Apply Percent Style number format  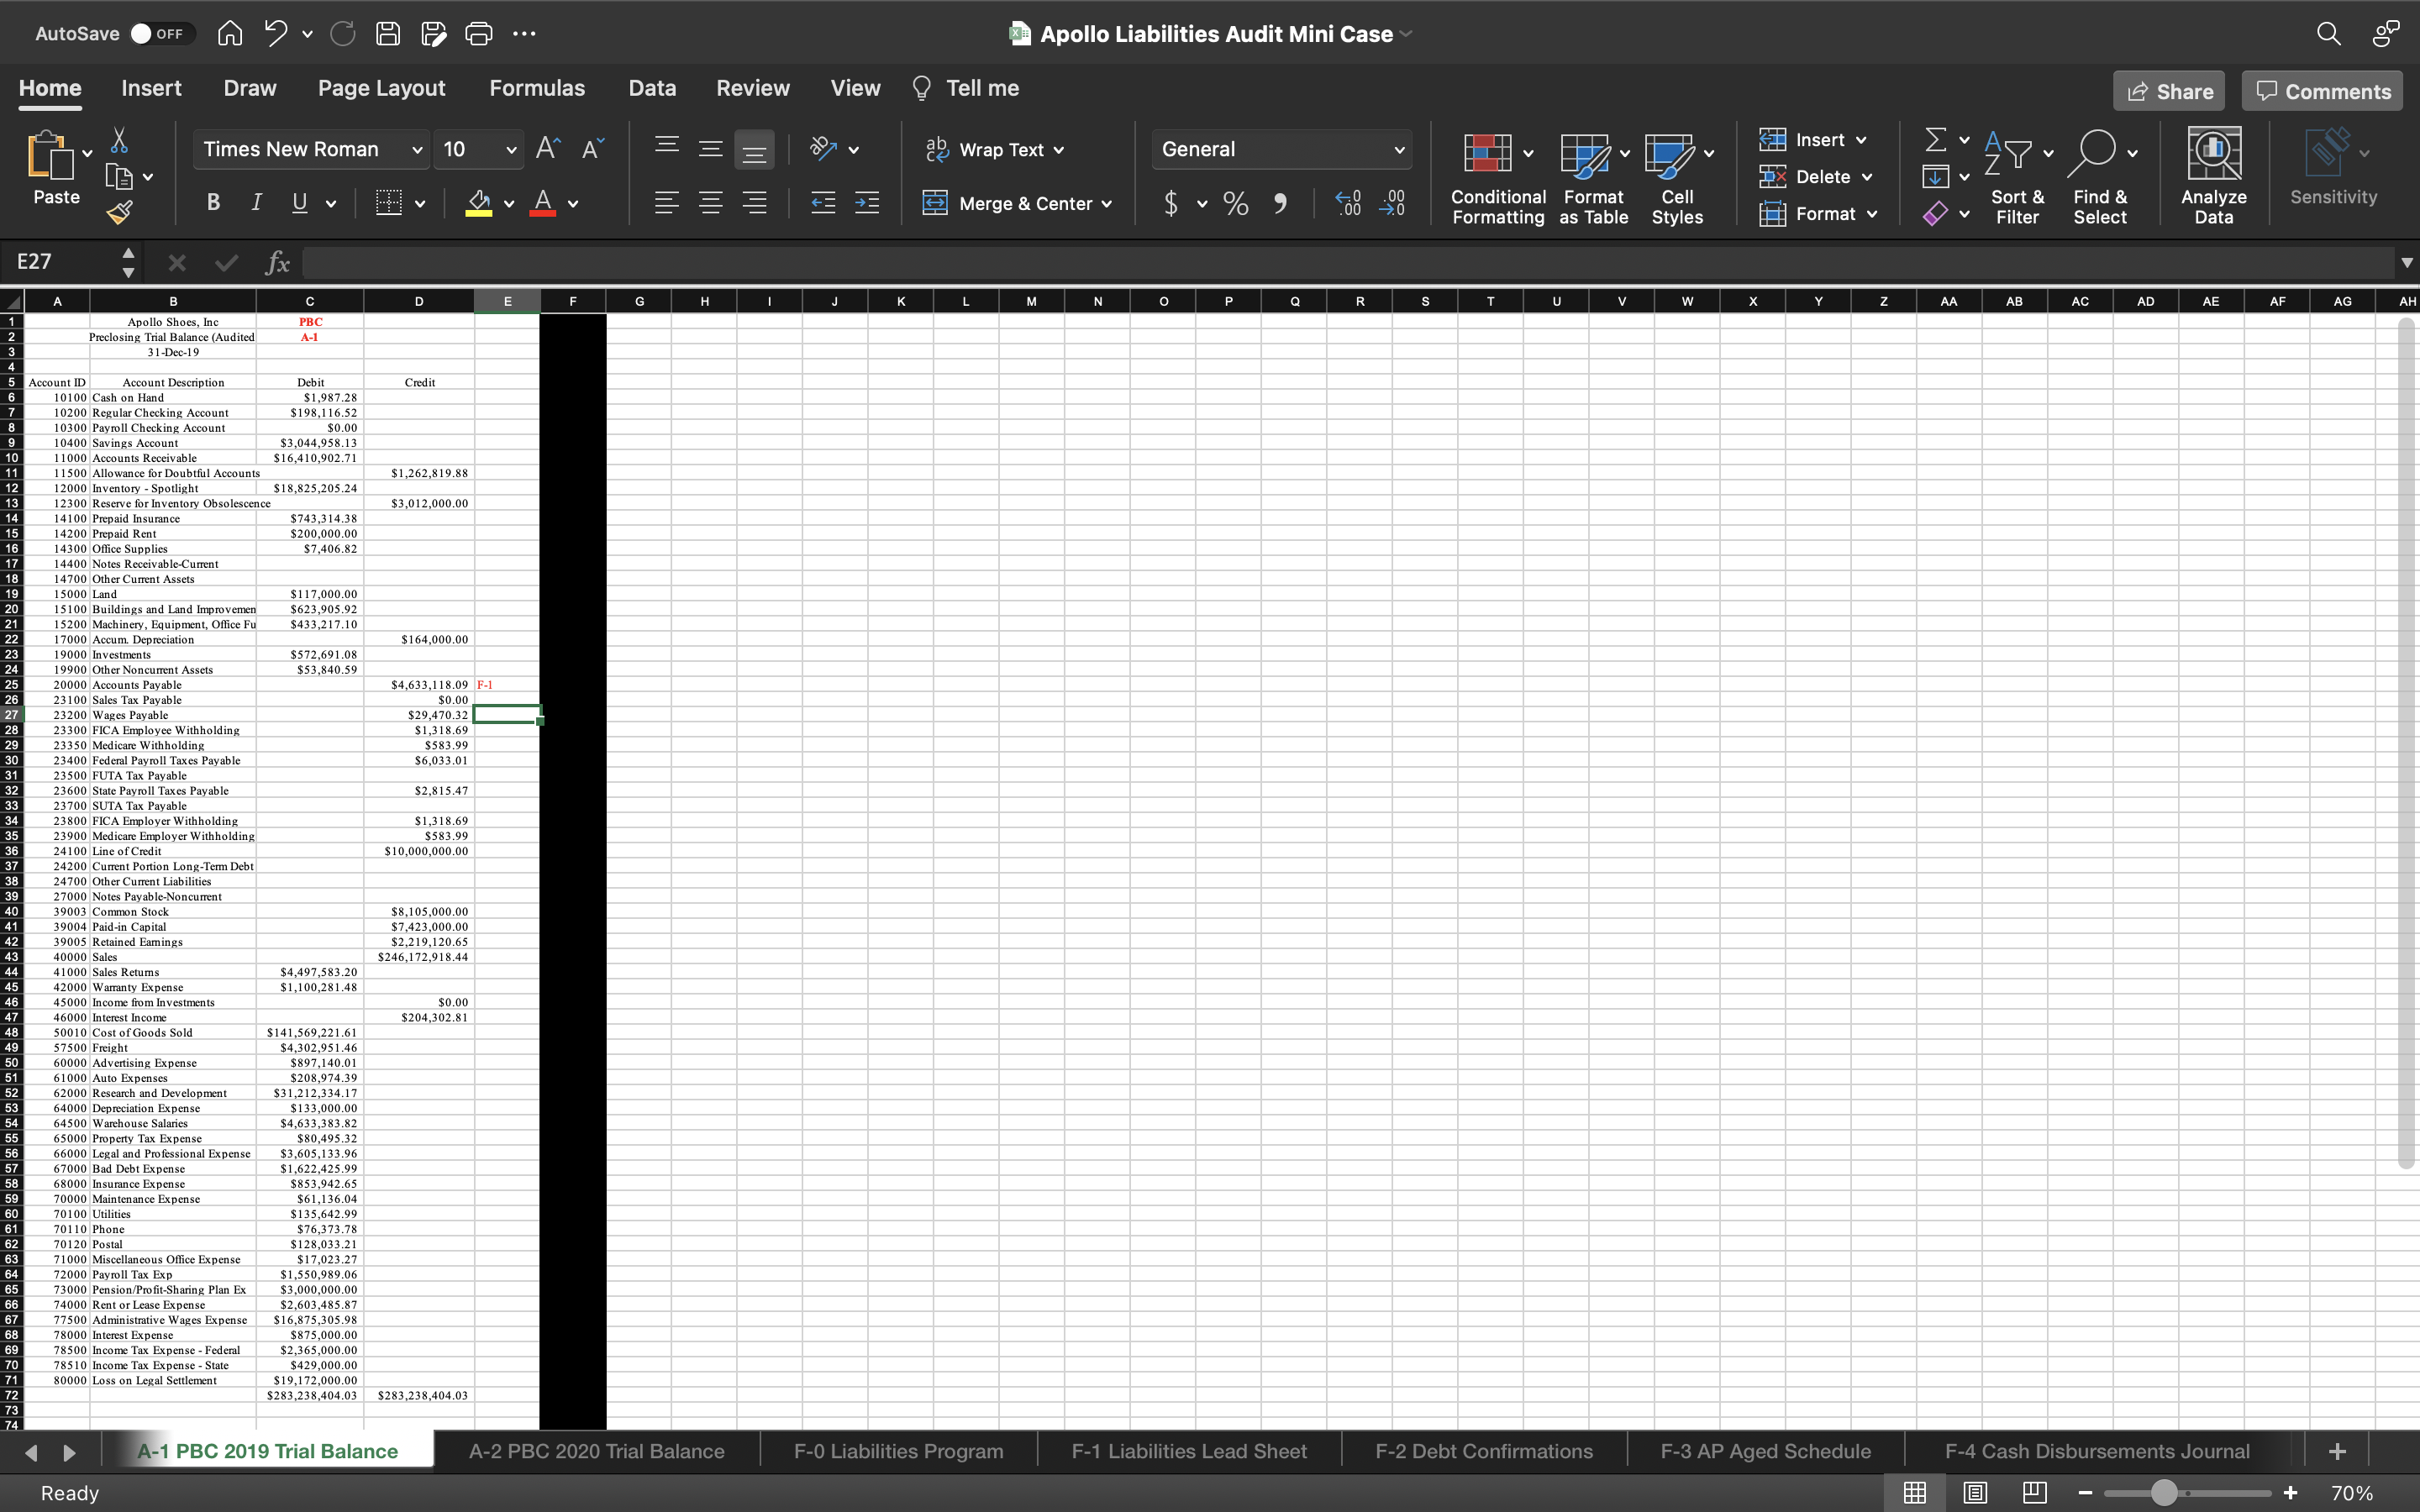coord(1234,204)
